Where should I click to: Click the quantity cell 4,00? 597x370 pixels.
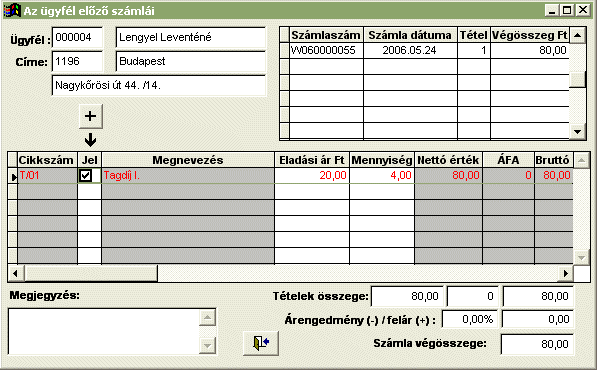coord(382,175)
